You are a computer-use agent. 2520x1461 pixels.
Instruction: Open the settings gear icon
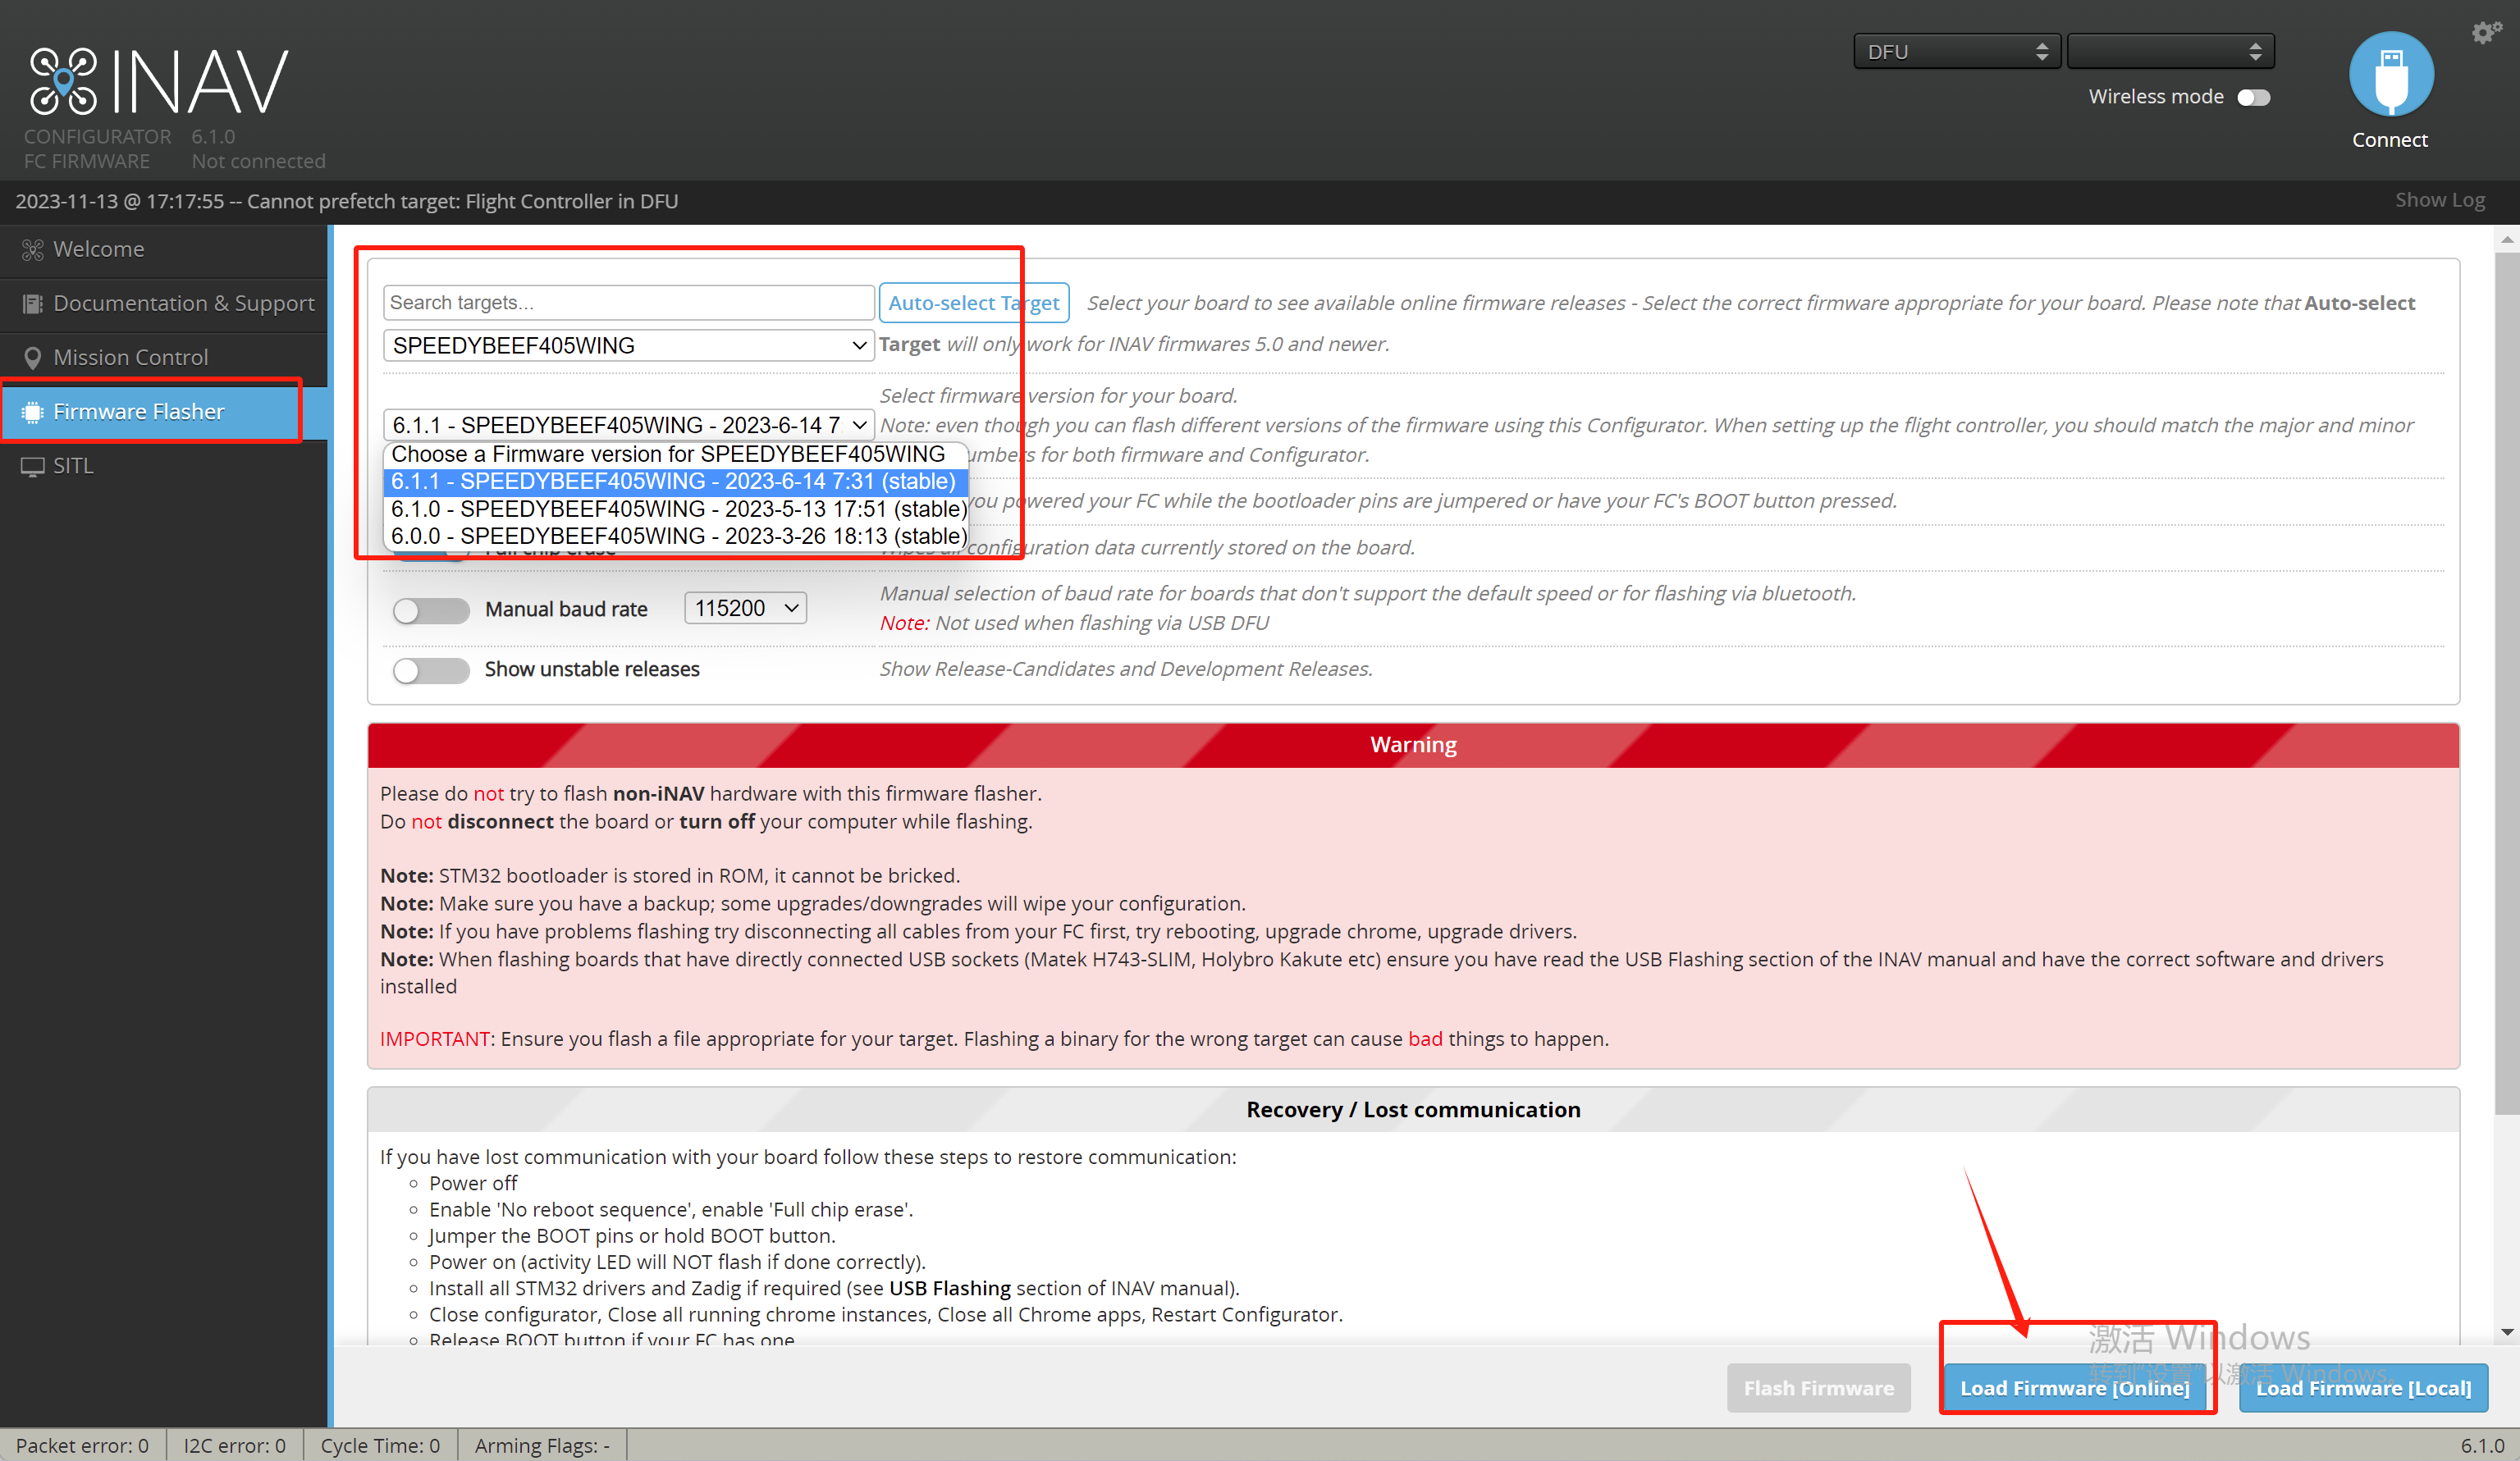point(2486,32)
